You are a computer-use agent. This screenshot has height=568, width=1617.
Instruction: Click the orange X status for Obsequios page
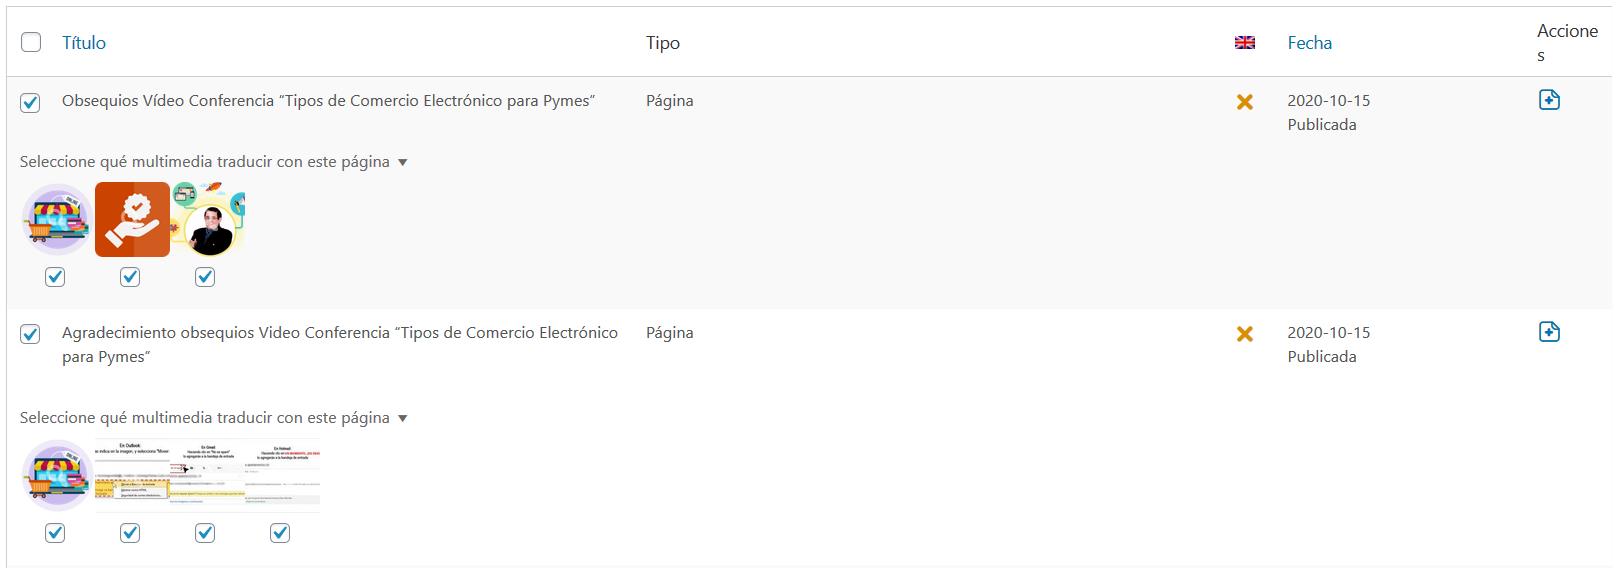[x=1245, y=101]
